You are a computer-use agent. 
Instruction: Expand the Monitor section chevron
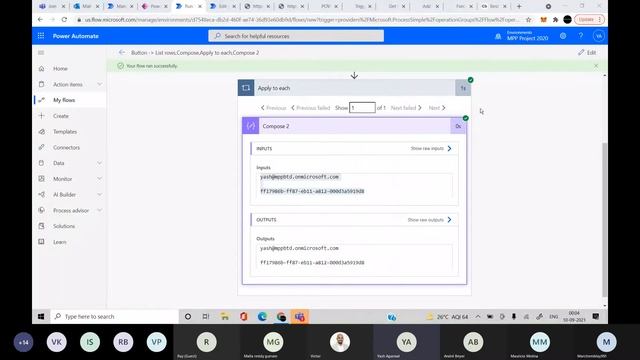click(100, 179)
